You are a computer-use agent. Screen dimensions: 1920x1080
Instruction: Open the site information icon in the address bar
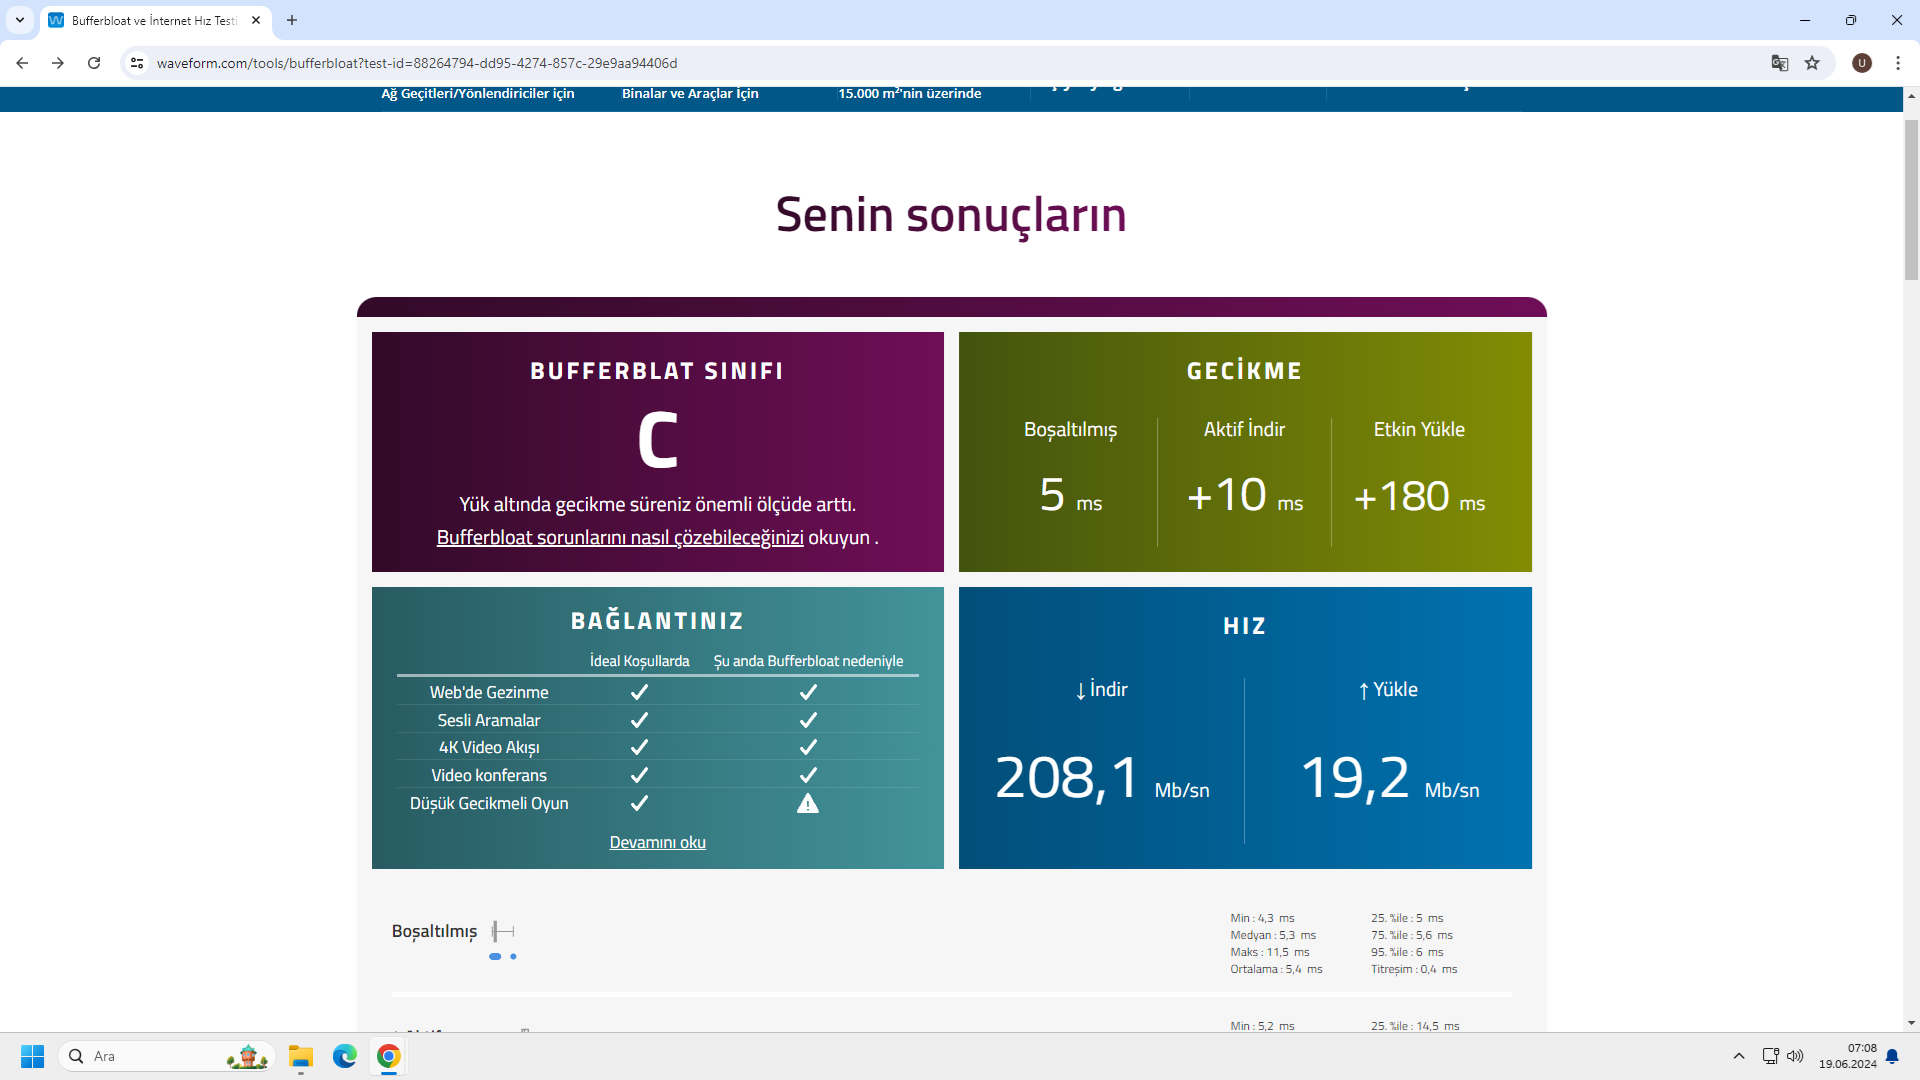click(137, 63)
